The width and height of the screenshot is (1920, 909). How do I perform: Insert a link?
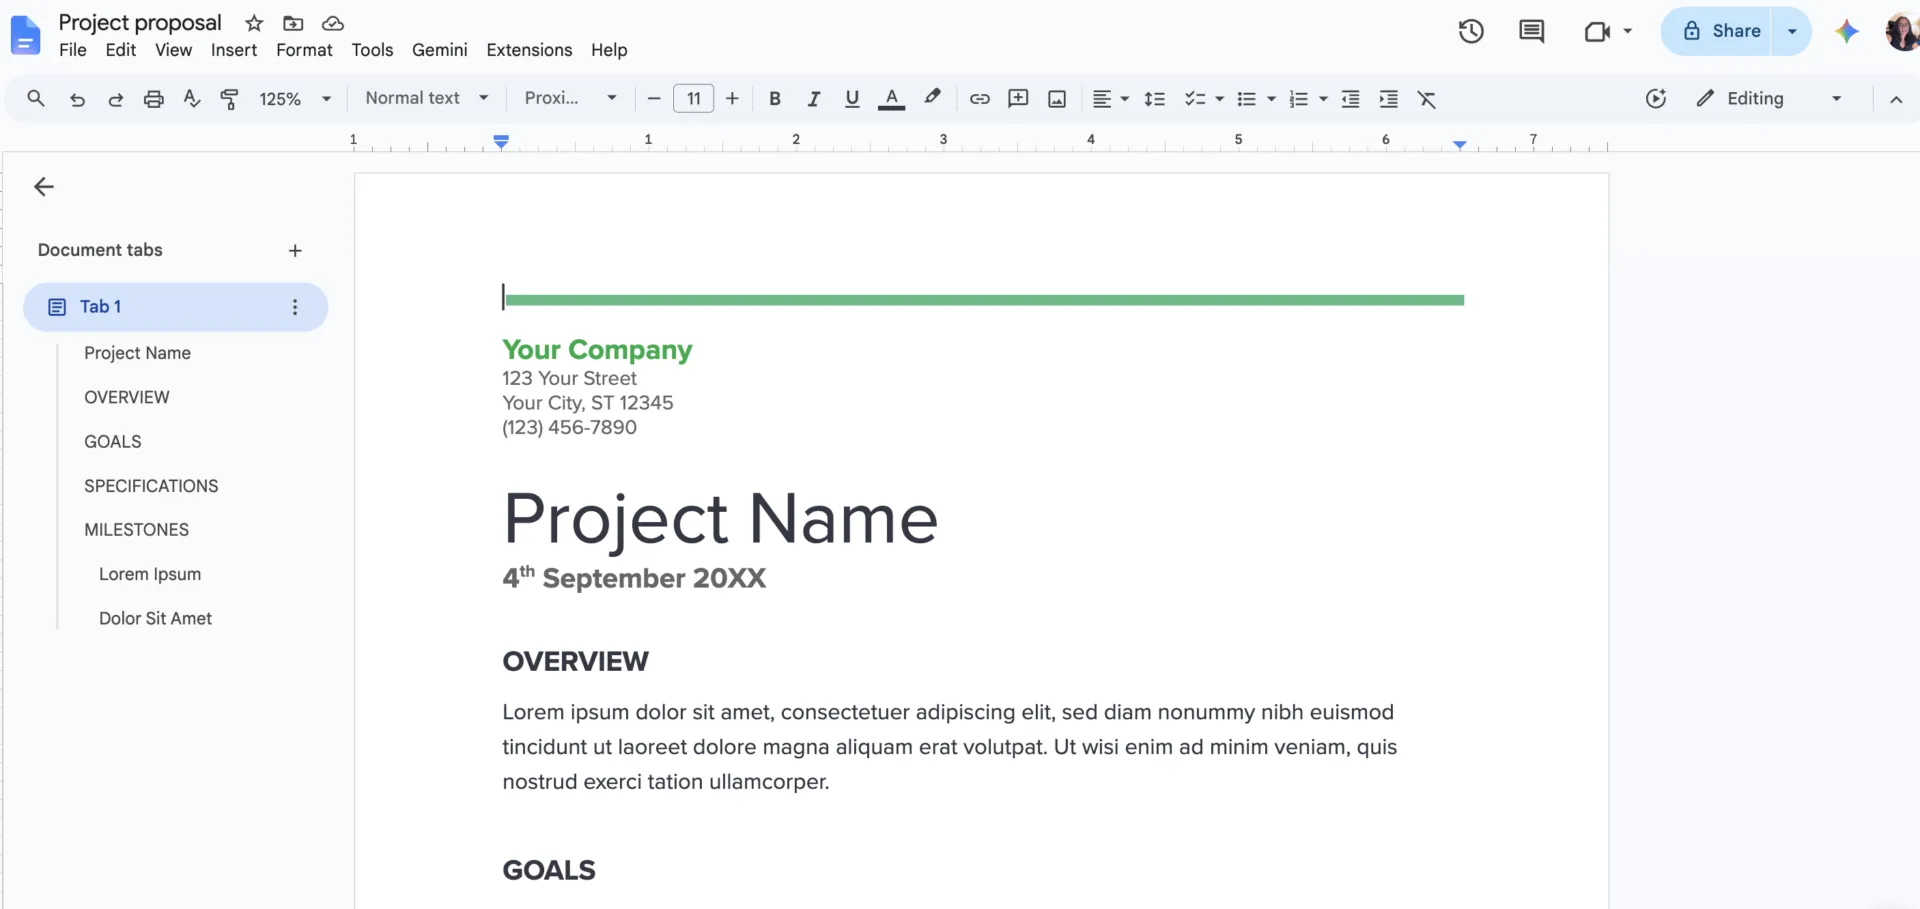click(980, 98)
